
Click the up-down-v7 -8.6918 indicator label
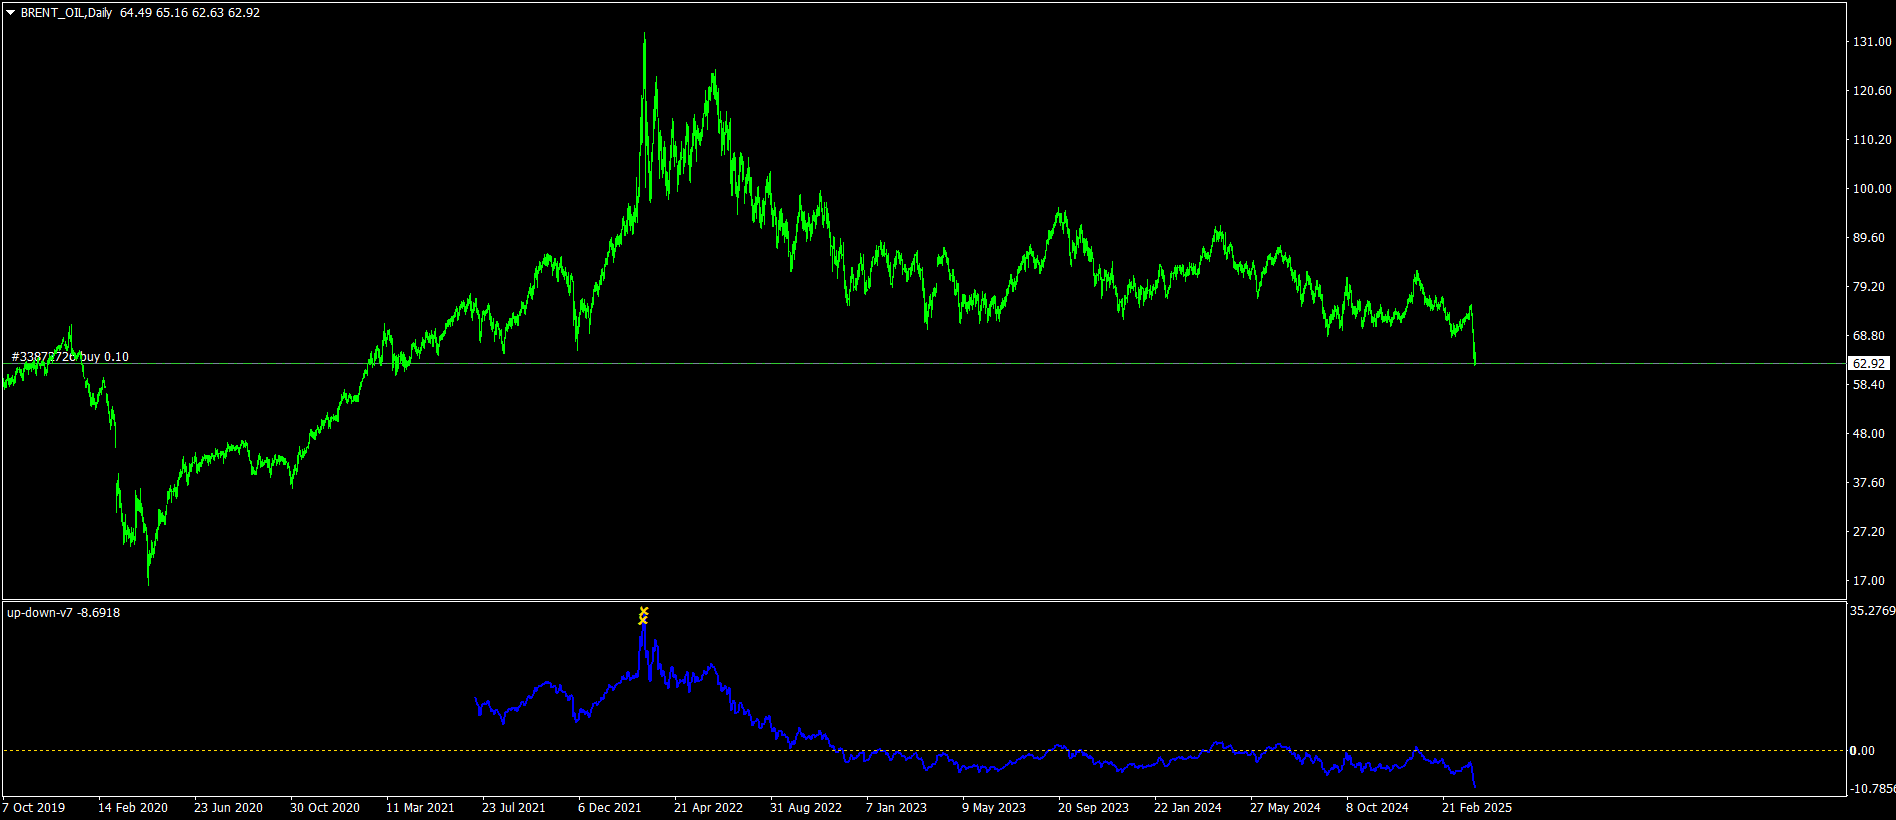pyautogui.click(x=63, y=613)
